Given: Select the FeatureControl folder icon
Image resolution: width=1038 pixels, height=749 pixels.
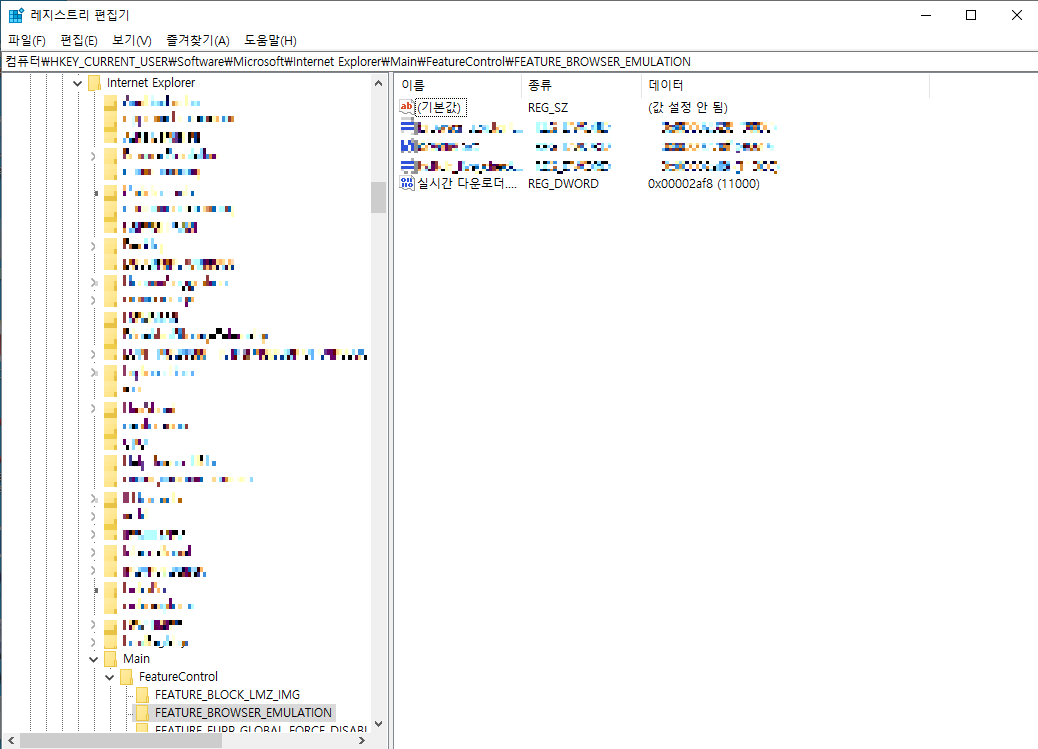Looking at the screenshot, I should 126,677.
